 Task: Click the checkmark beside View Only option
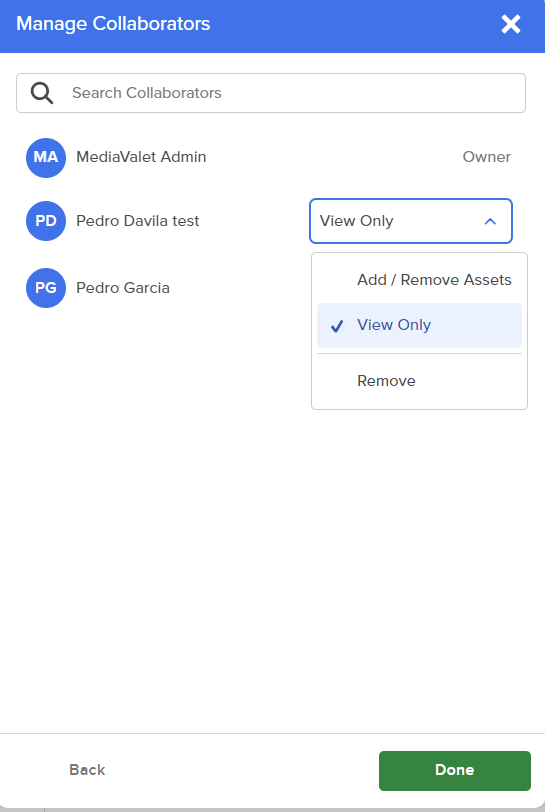pyautogui.click(x=337, y=326)
